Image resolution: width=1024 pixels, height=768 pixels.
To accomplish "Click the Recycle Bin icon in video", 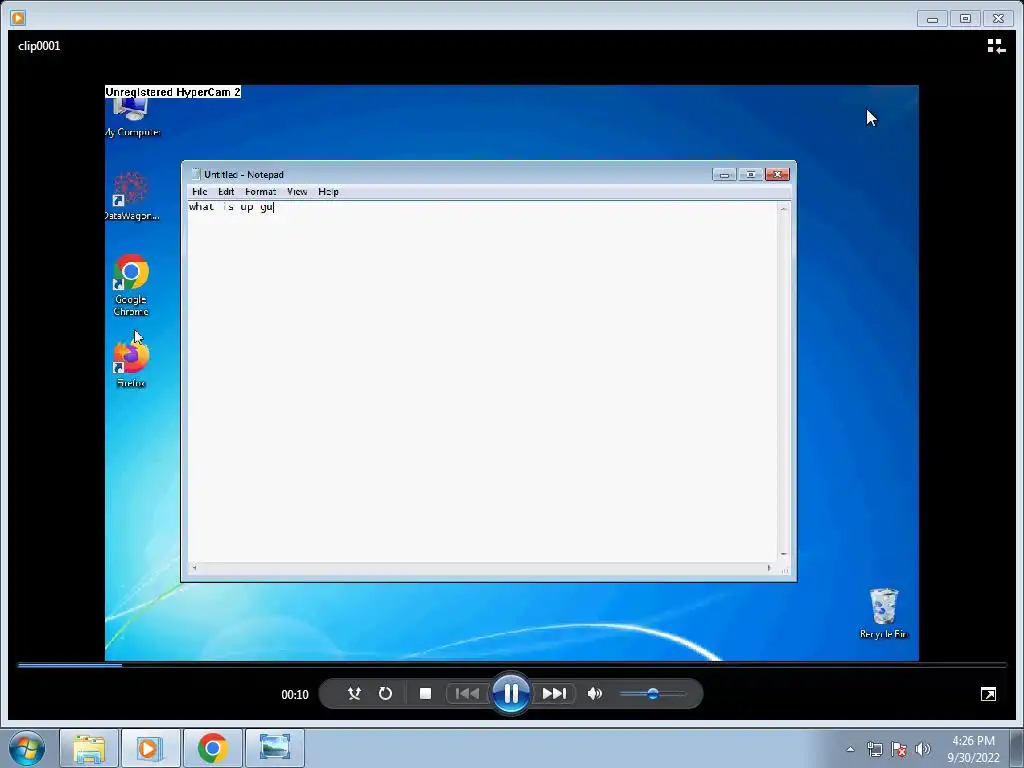I will [884, 613].
